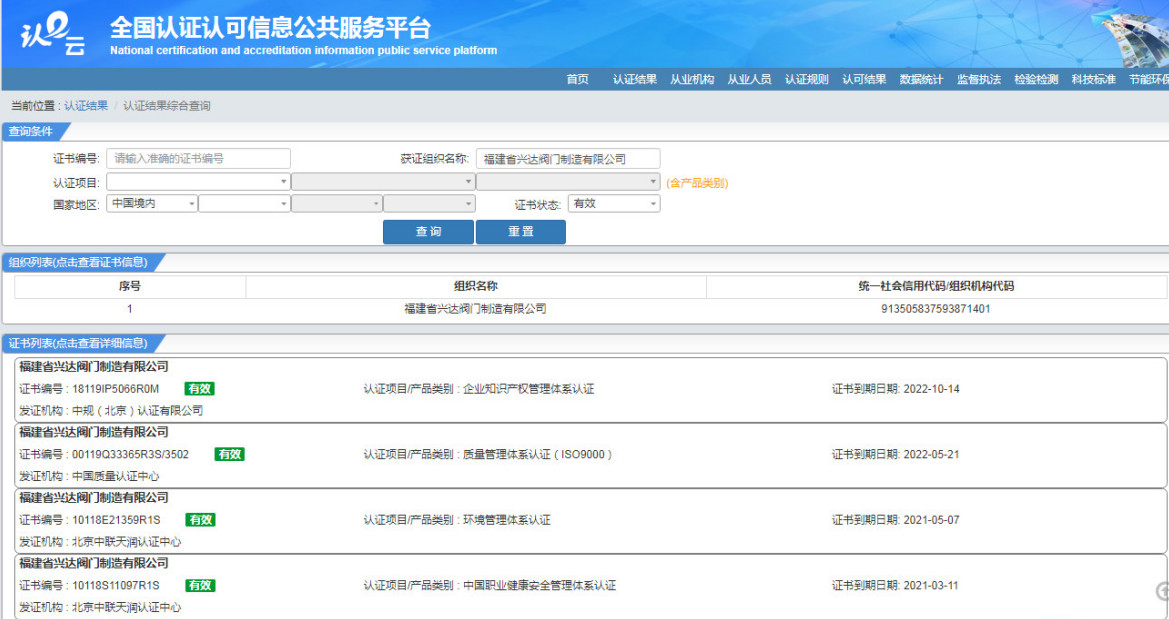Open the 从业机构 menu
Image resolution: width=1169 pixels, height=619 pixels.
pos(692,79)
